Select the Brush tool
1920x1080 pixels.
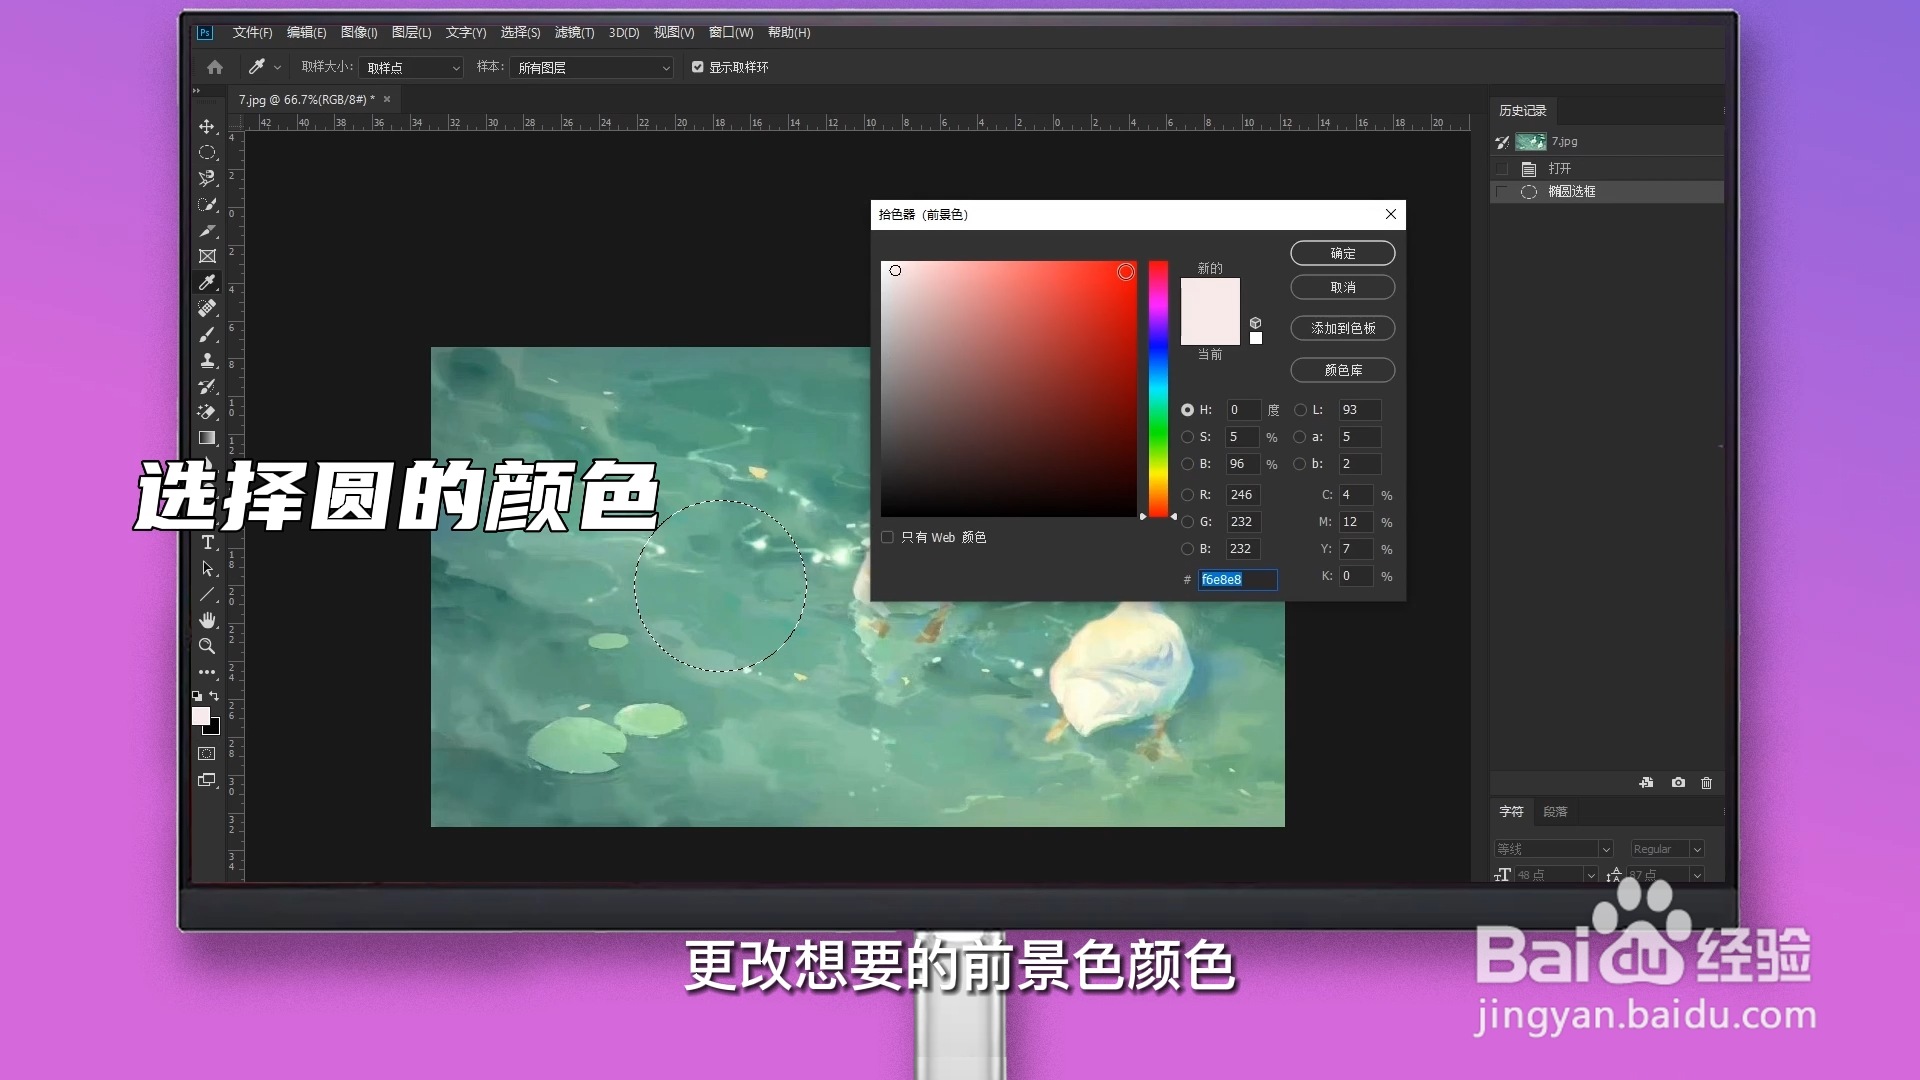point(207,335)
